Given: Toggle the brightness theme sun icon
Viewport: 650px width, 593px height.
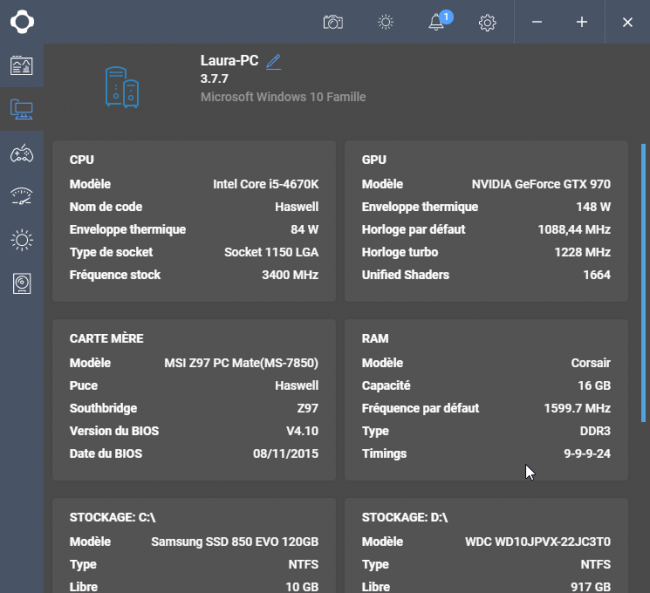Looking at the screenshot, I should (x=386, y=22).
